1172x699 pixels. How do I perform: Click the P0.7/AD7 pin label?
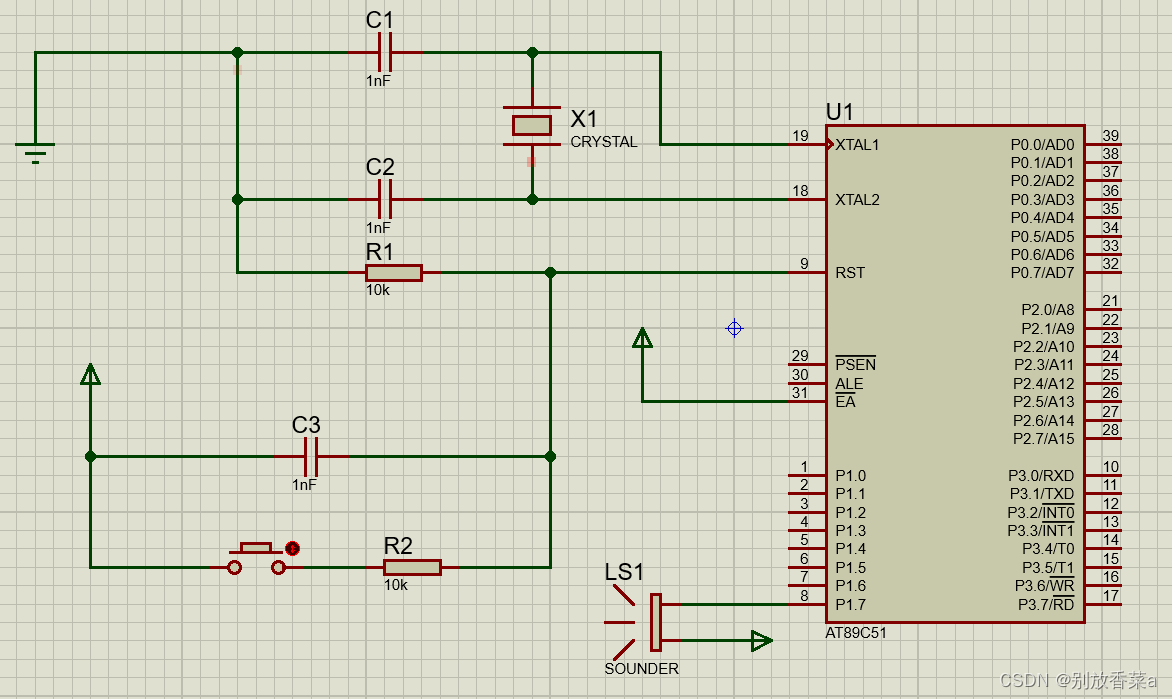tap(1042, 273)
